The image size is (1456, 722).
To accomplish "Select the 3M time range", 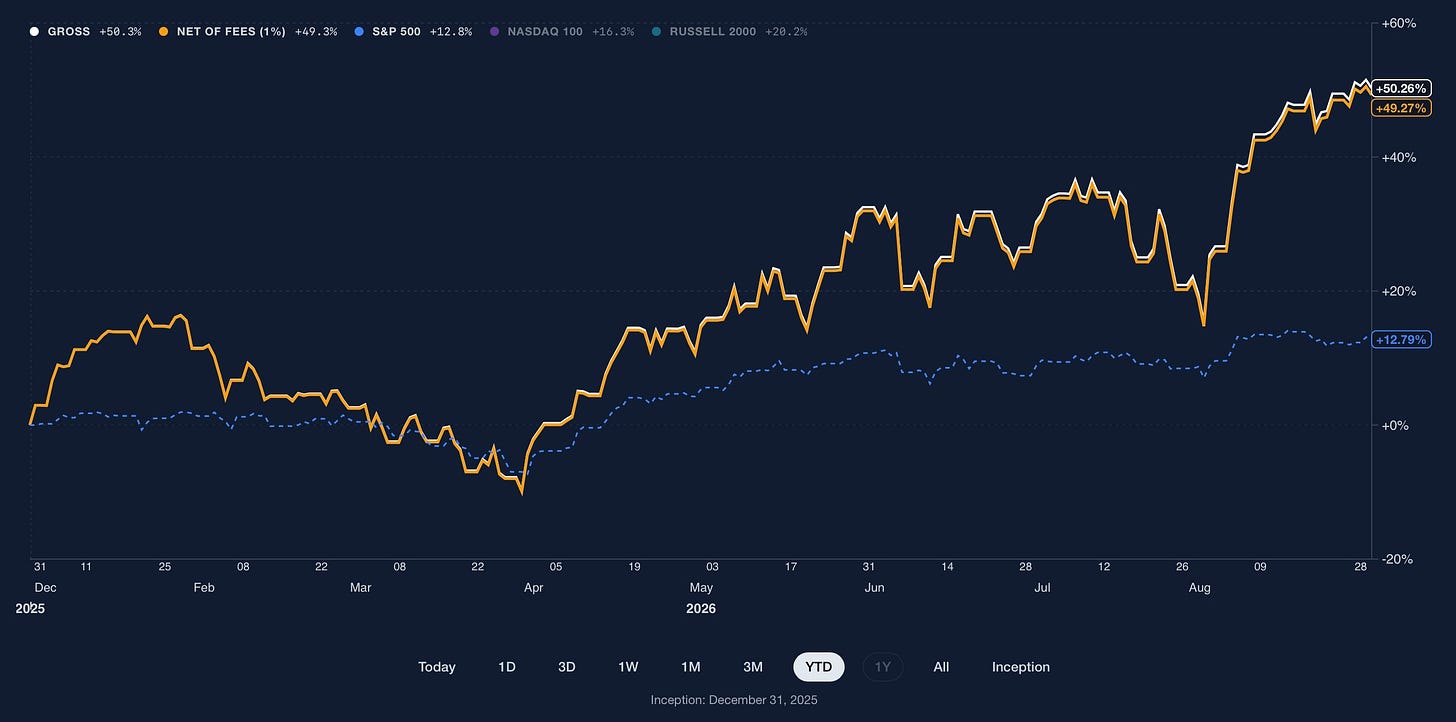I will click(x=753, y=667).
